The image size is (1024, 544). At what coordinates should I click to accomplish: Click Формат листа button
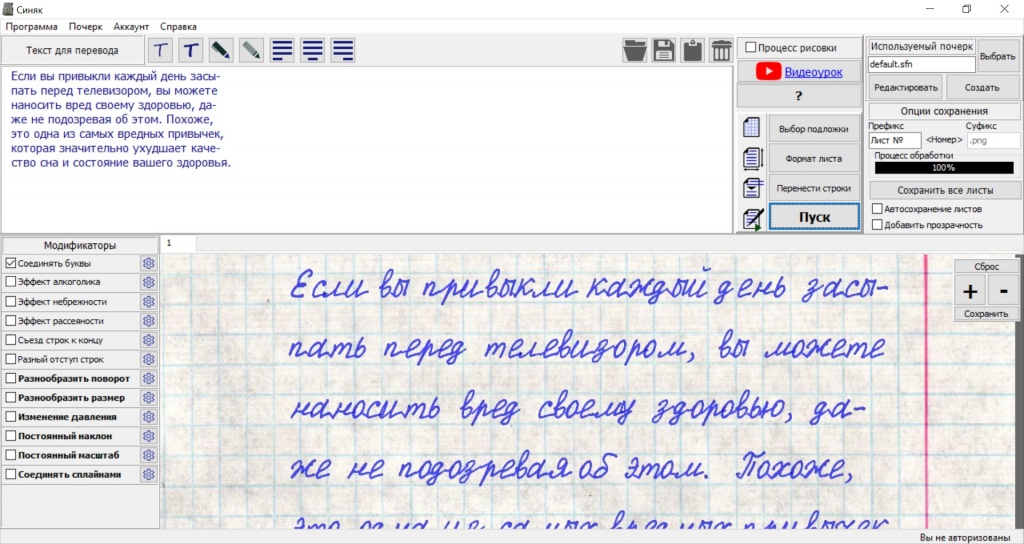[x=814, y=159]
